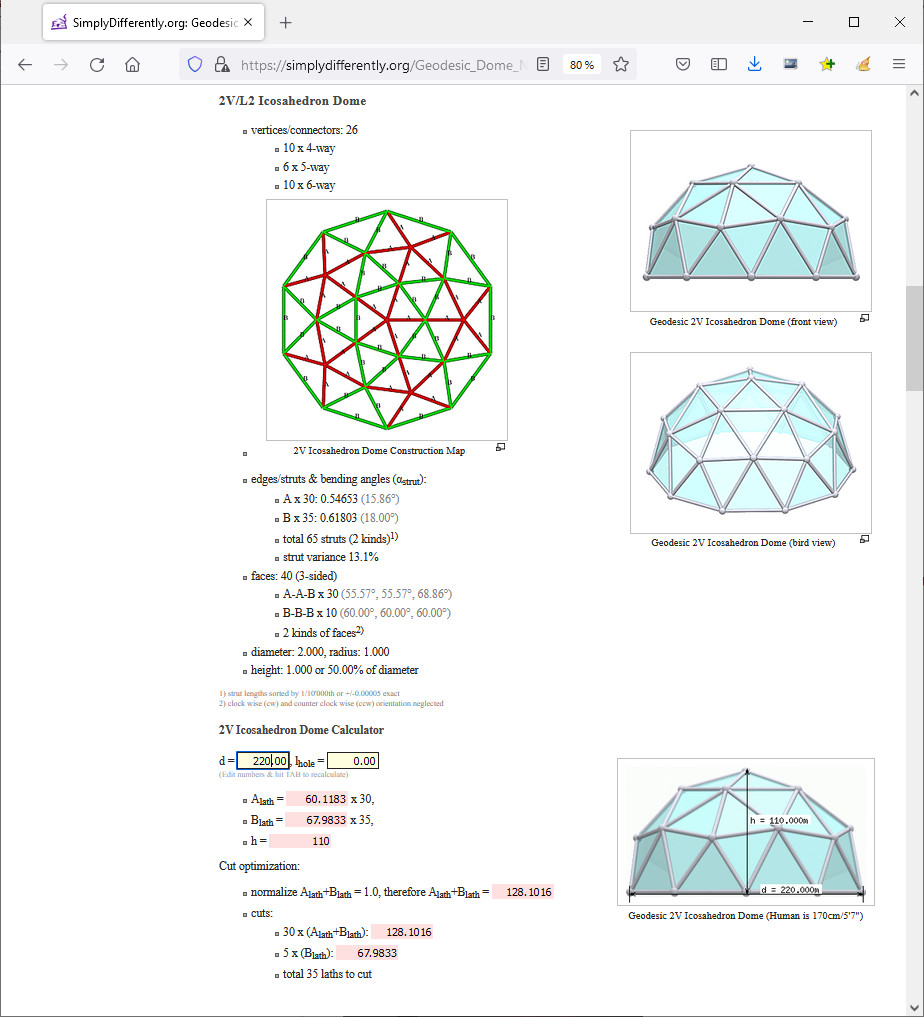The width and height of the screenshot is (924, 1017).
Task: Save page to Pocket
Action: (683, 65)
